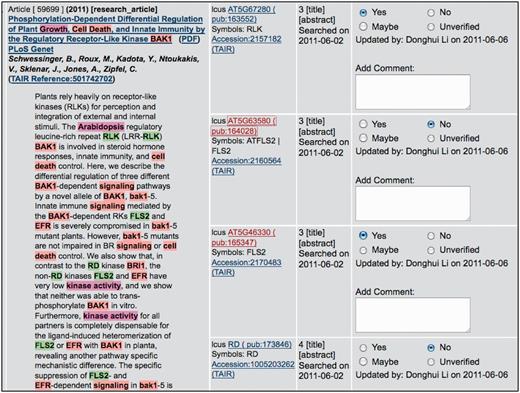The height and width of the screenshot is (393, 520).
Task: Open Accession:2170483 TAIR link
Action: pyautogui.click(x=246, y=267)
